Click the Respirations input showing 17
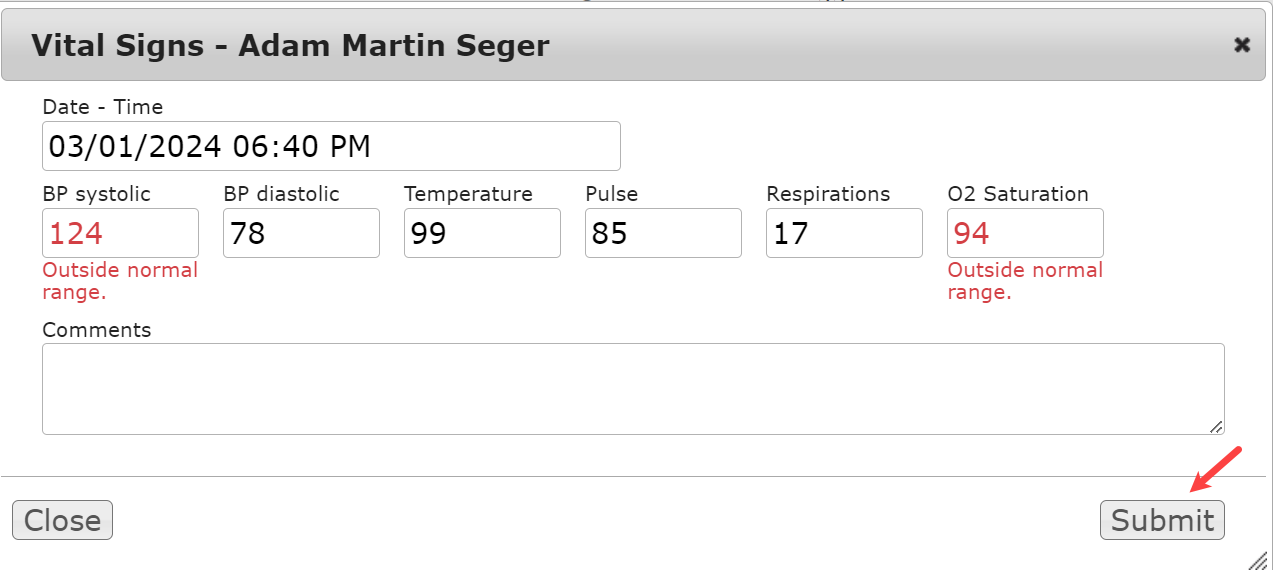The image size is (1273, 570). 844,233
